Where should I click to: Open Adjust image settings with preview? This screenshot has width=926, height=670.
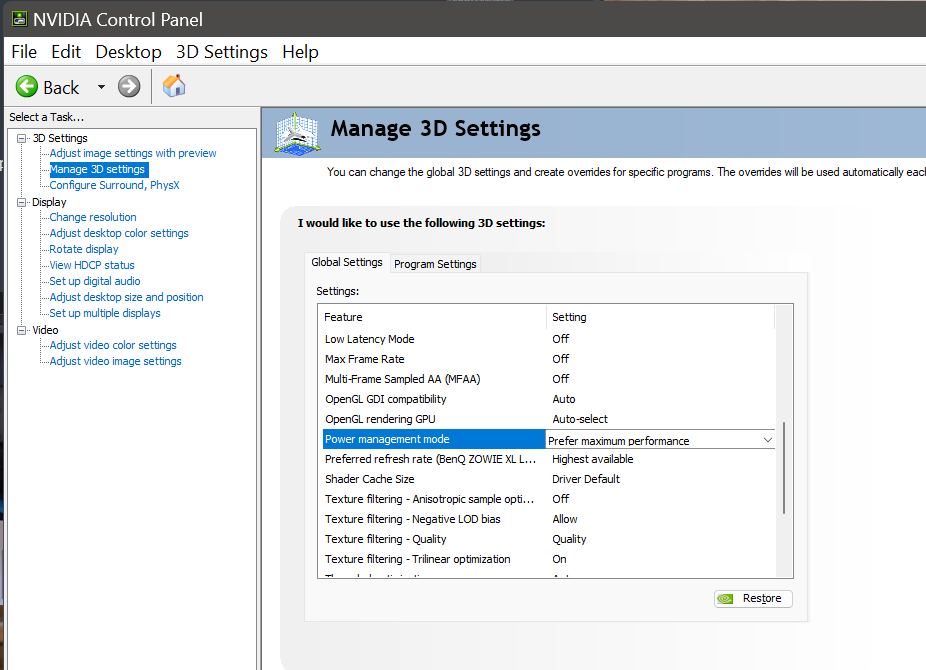pyautogui.click(x=133, y=153)
